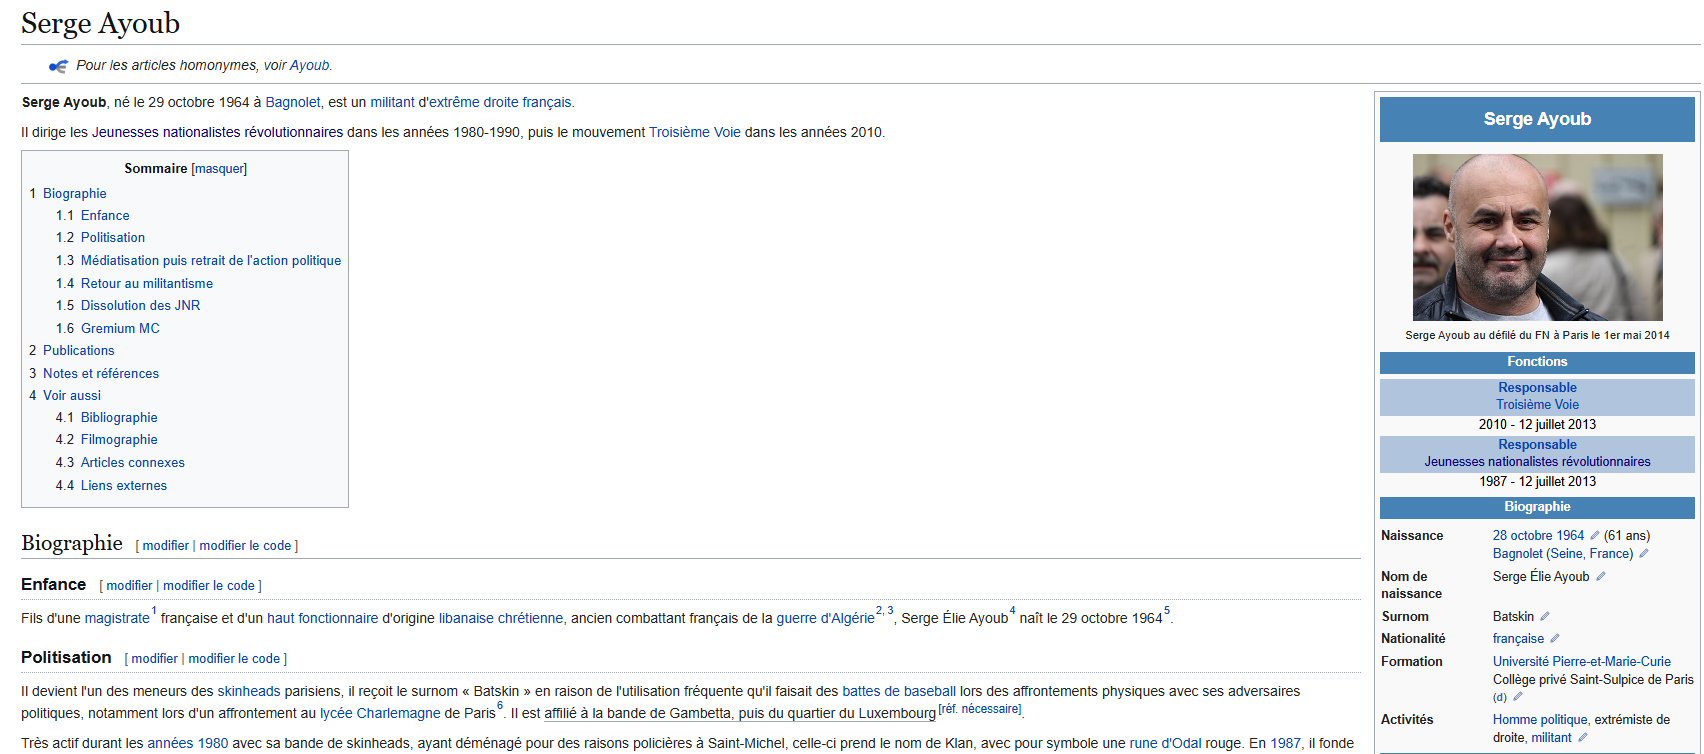Click the pencil icon beside Serge Élie Ayoub
The width and height of the screenshot is (1704, 754).
coord(1600,577)
